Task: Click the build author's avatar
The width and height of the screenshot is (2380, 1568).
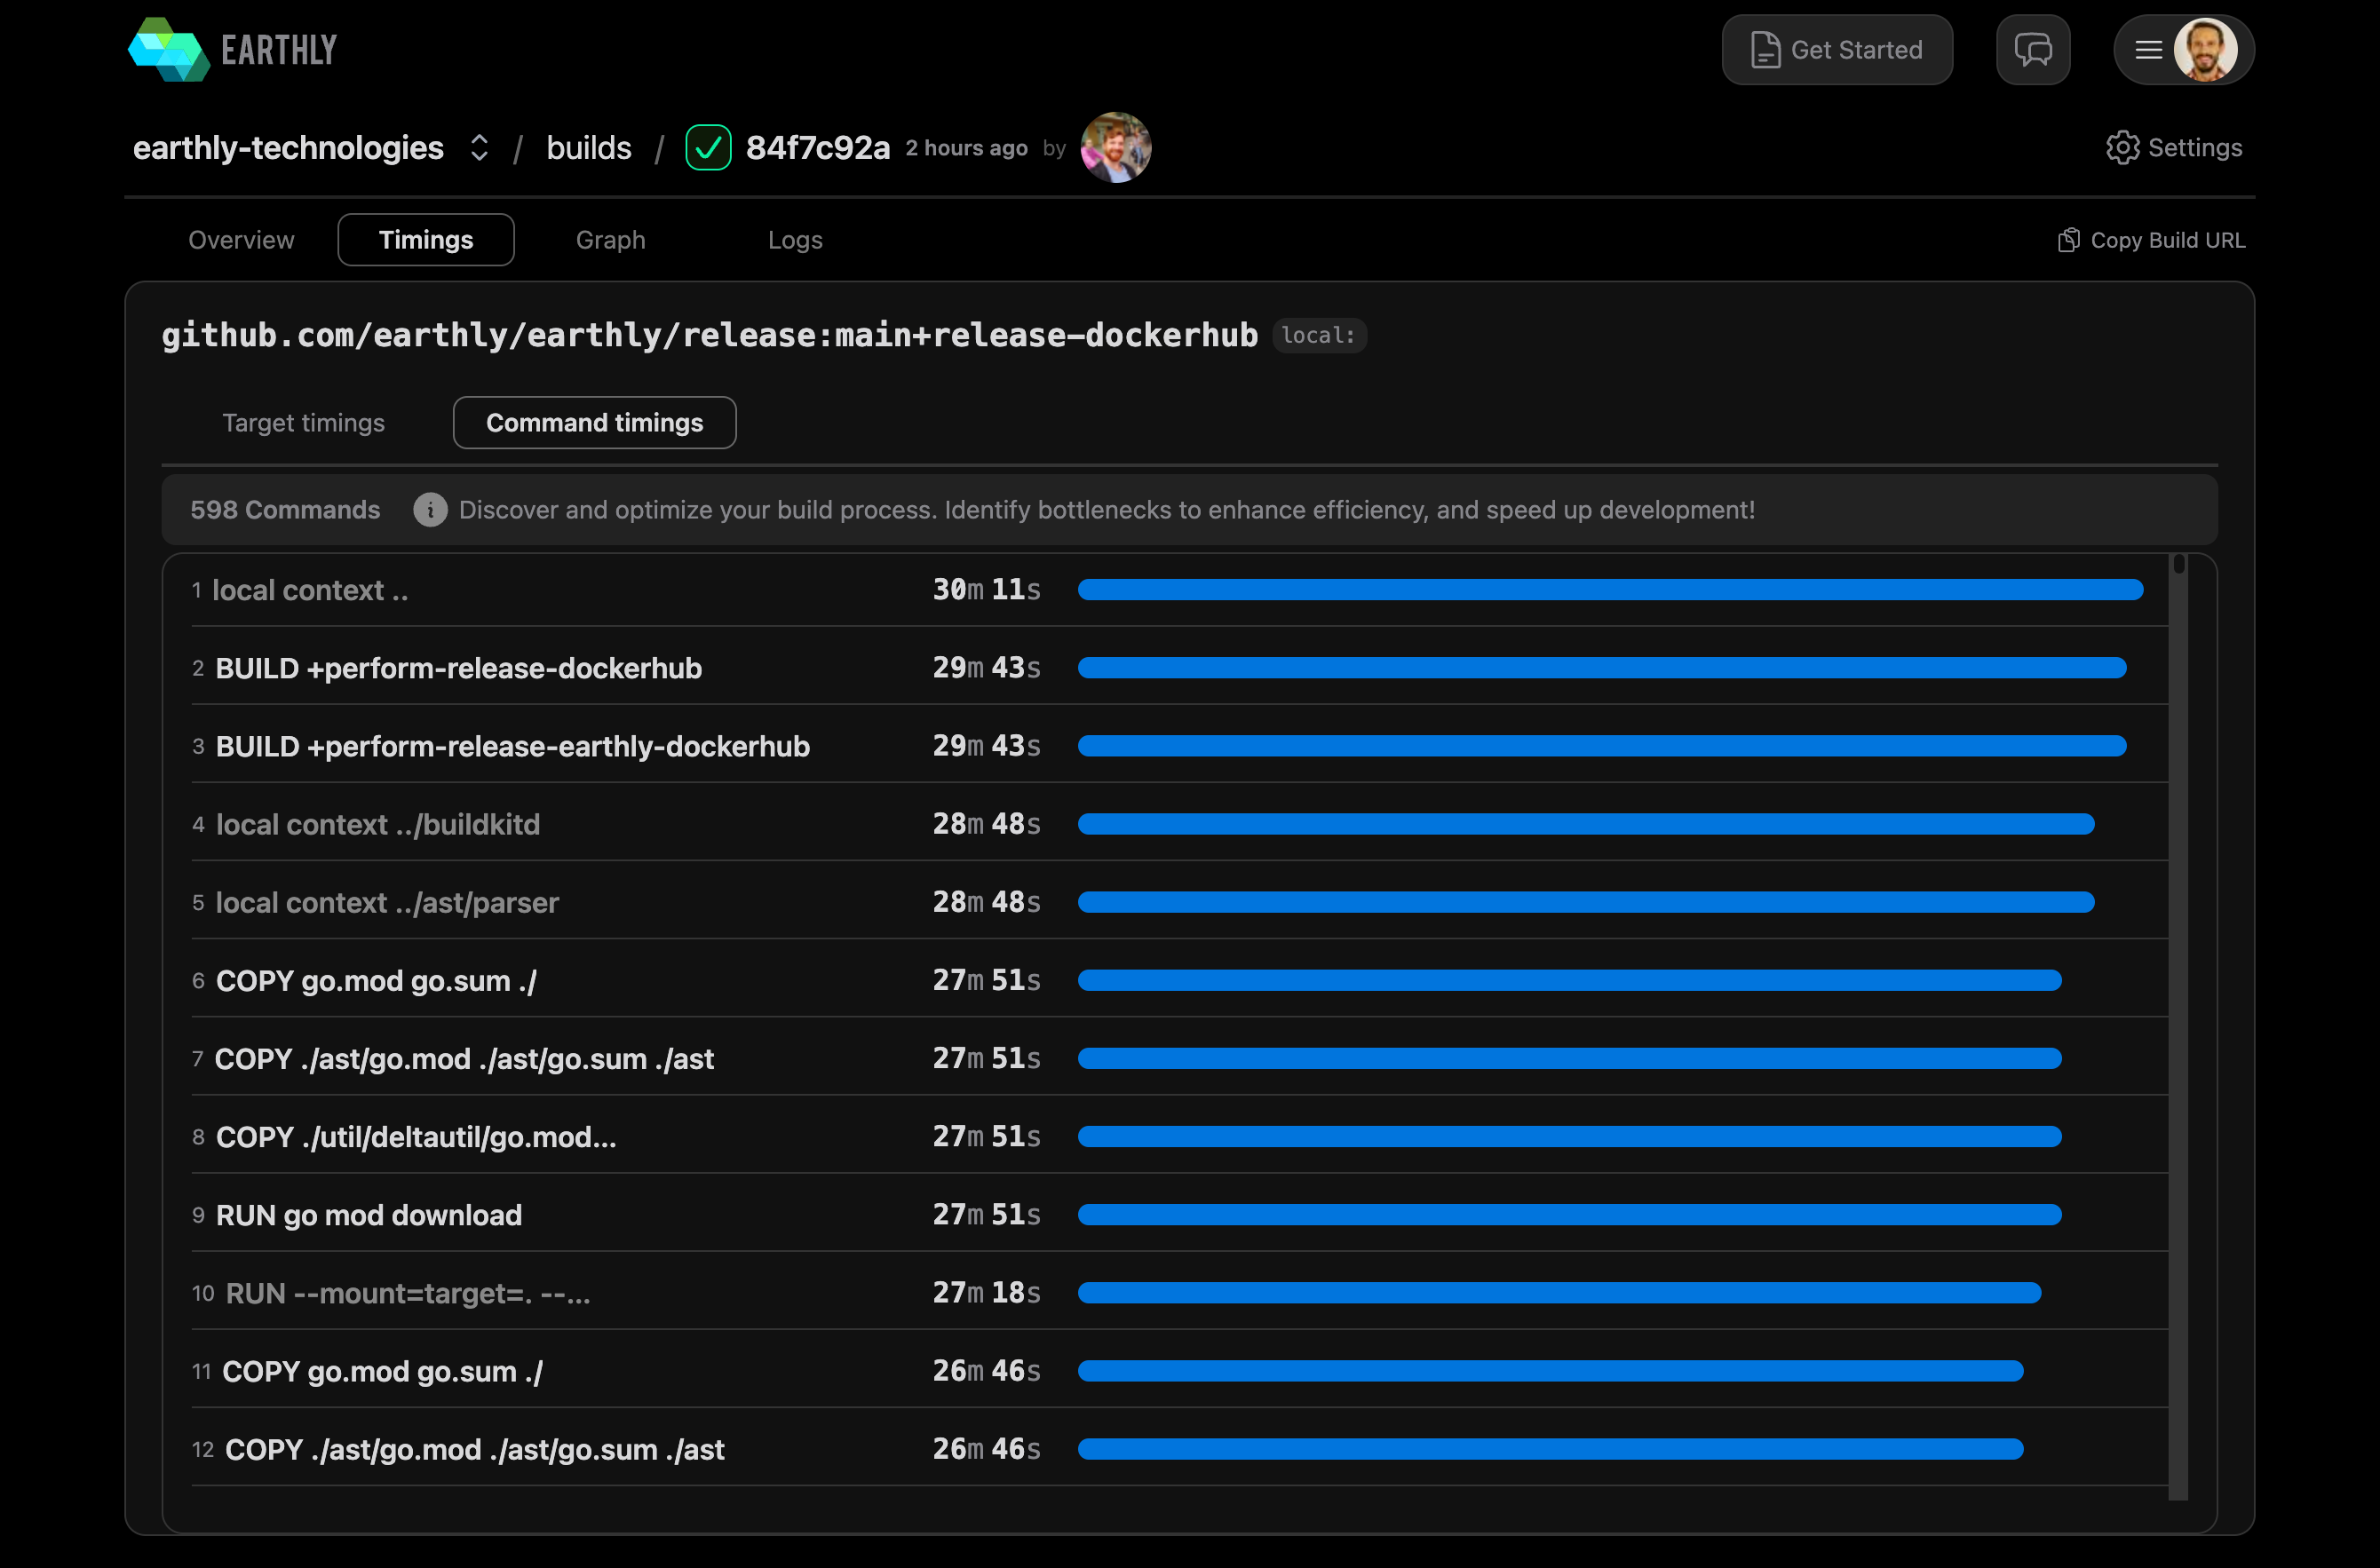Action: point(1115,148)
